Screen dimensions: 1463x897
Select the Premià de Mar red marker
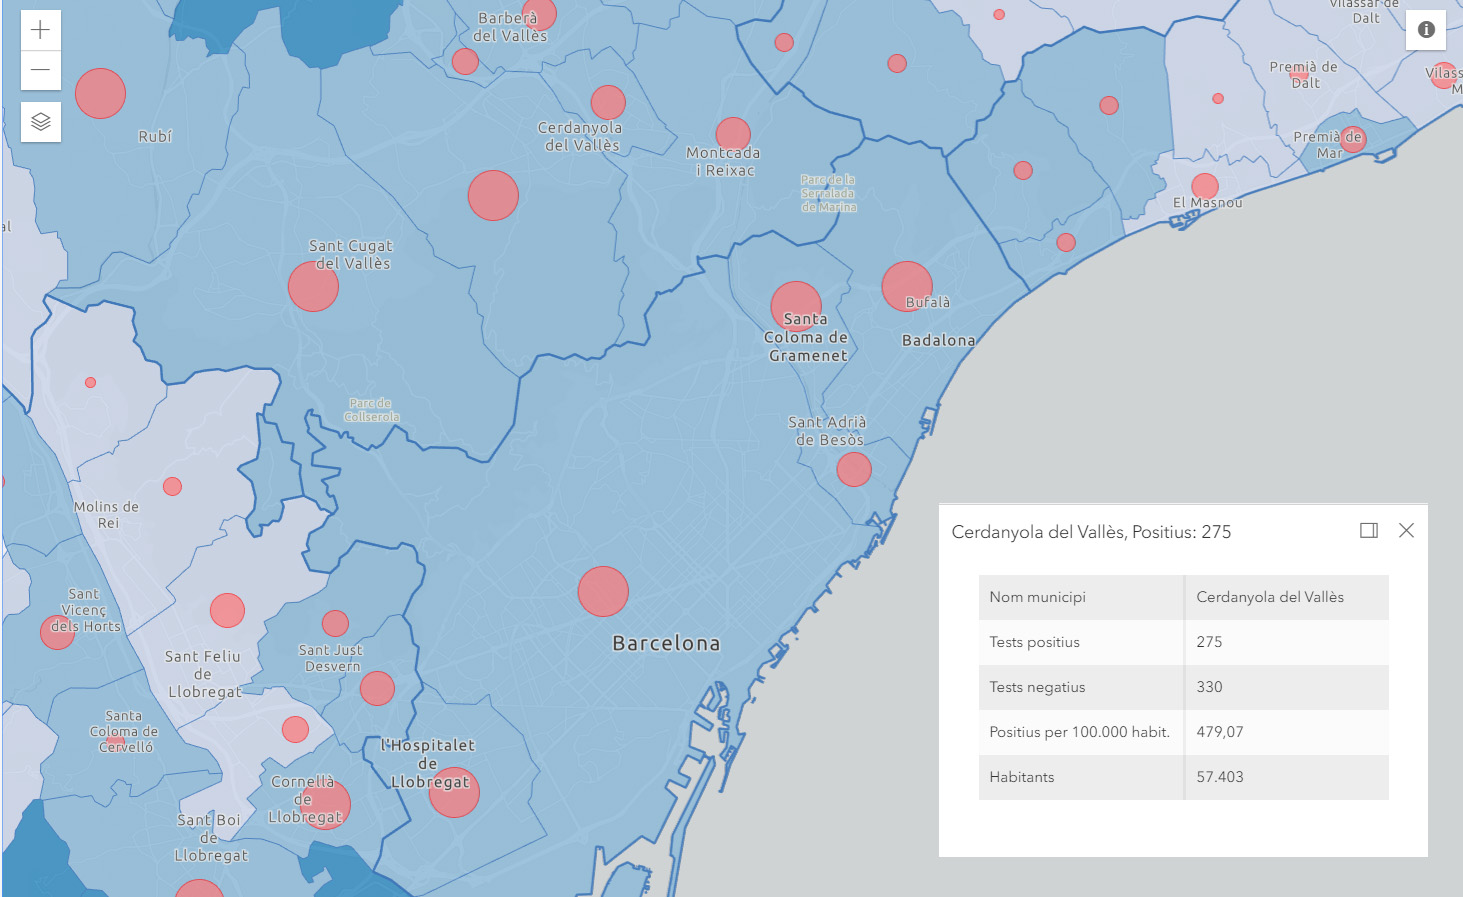pos(1353,139)
